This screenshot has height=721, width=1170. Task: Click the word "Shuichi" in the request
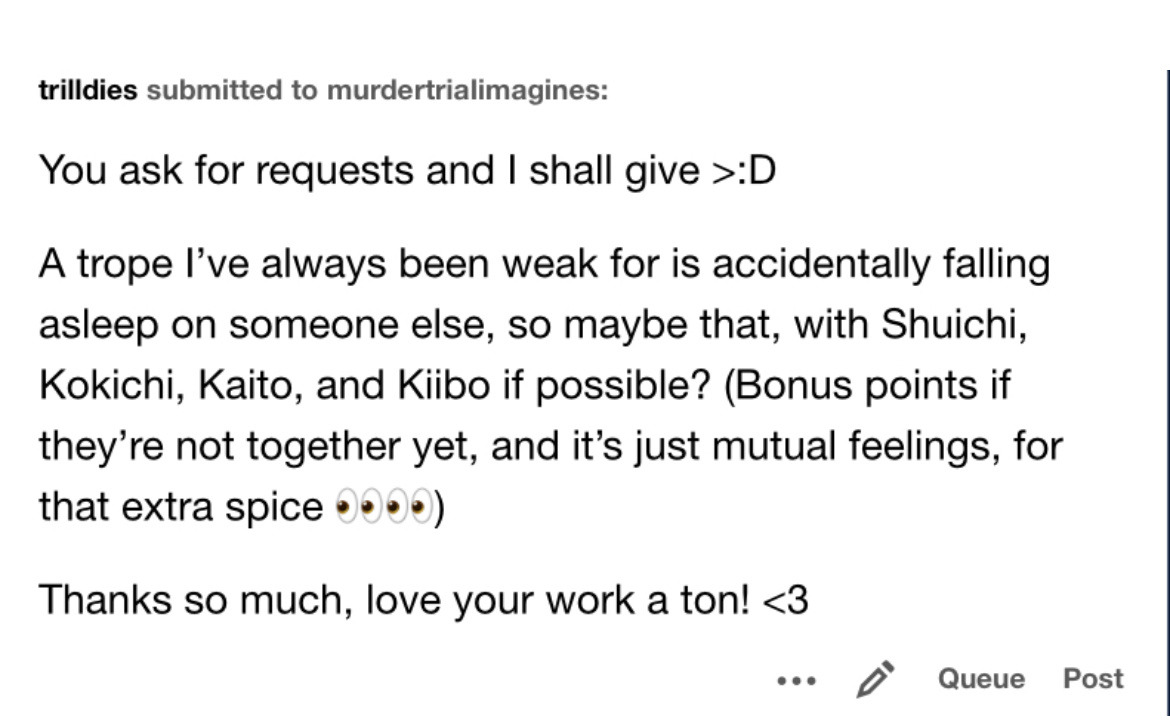[952, 325]
